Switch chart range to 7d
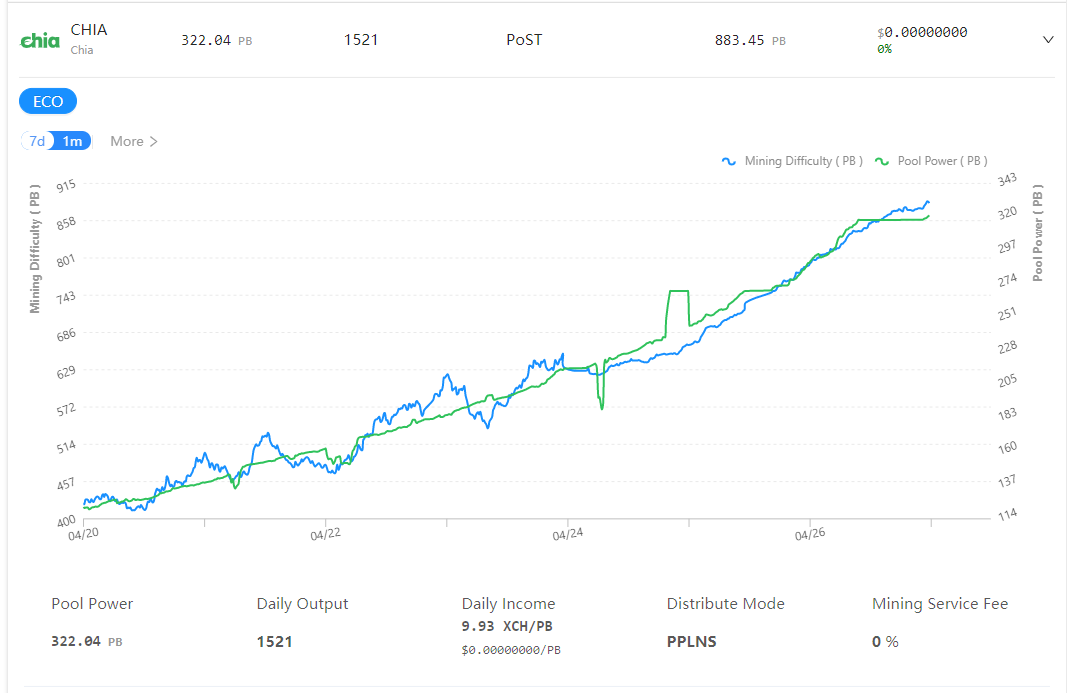Image resolution: width=1067 pixels, height=693 pixels. [37, 141]
